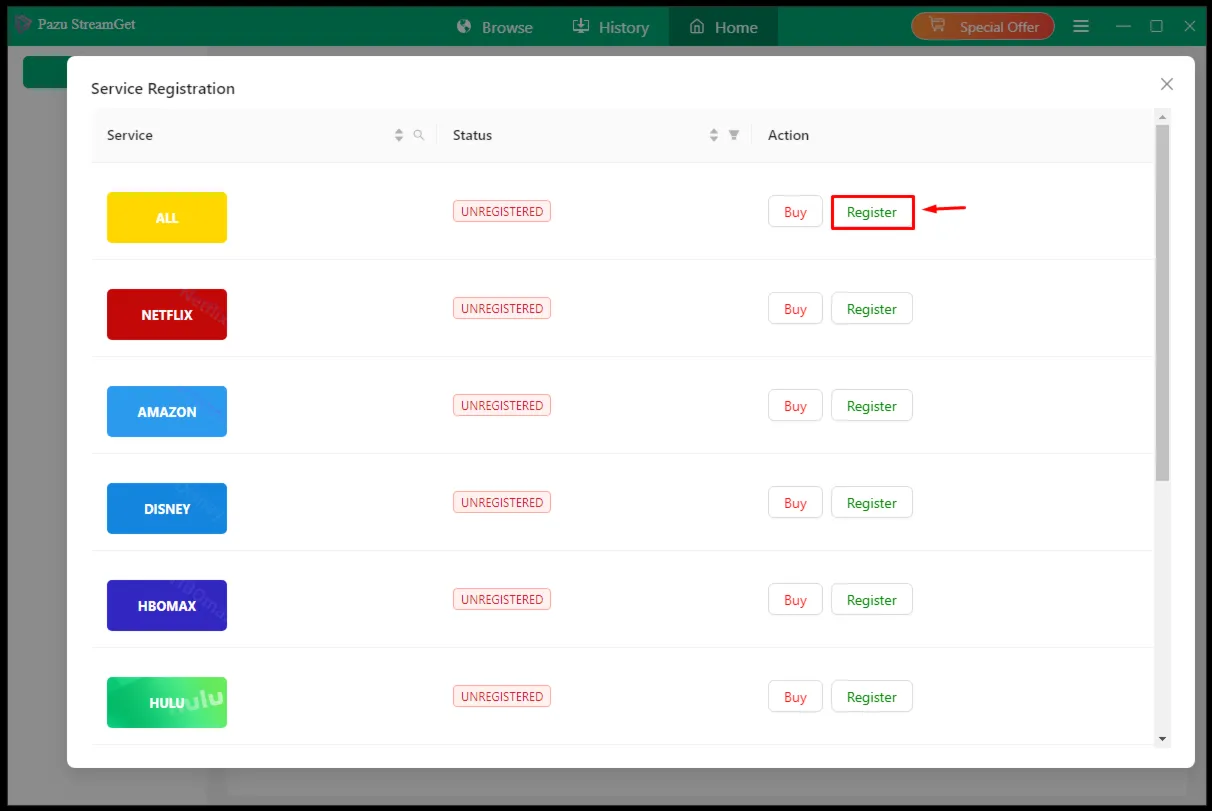Click the DISNEY service badge
The height and width of the screenshot is (811, 1212).
coord(167,508)
